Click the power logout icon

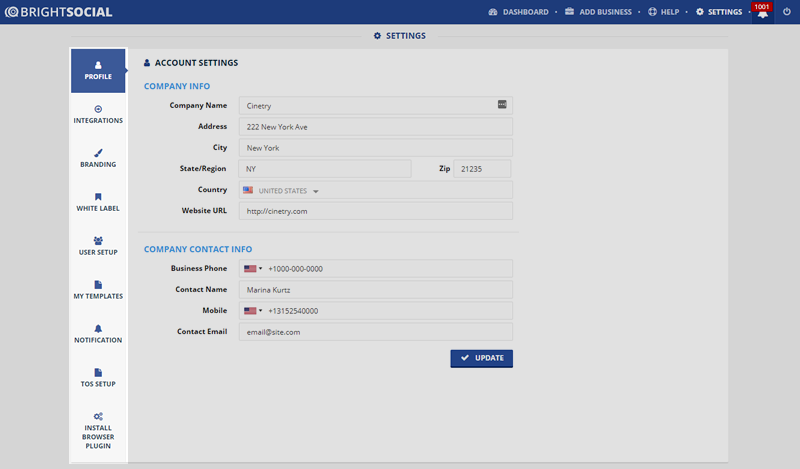[x=787, y=12]
